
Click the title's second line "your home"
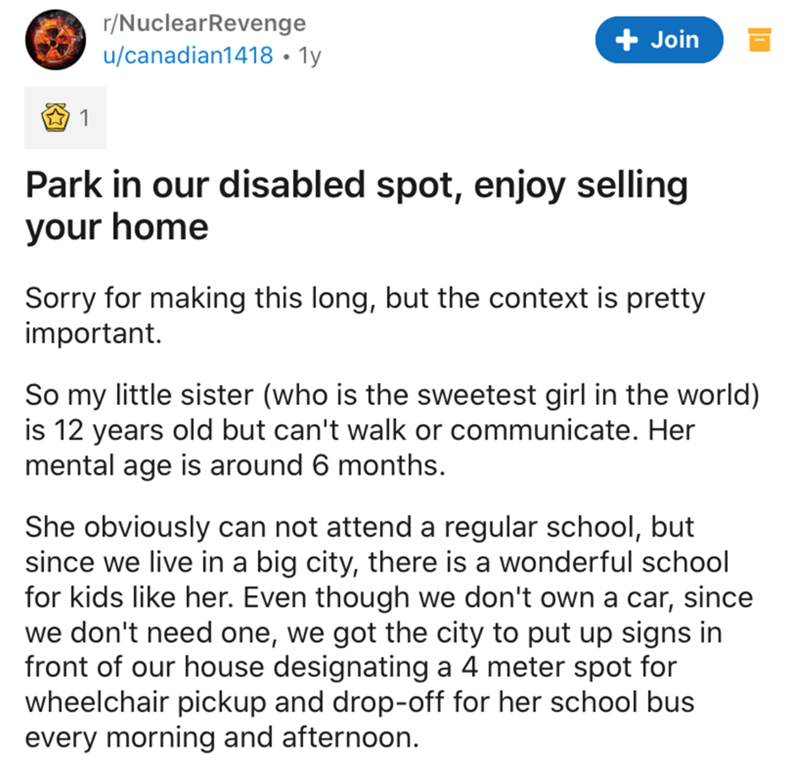tap(116, 226)
